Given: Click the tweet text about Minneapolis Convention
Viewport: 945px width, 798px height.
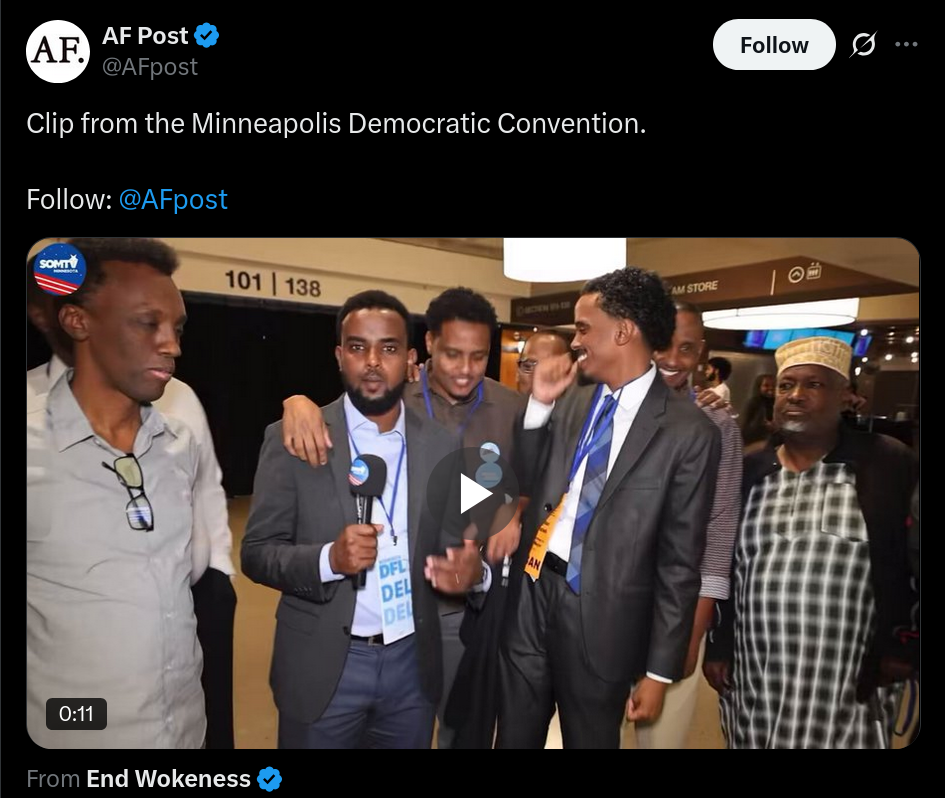Looking at the screenshot, I should pos(336,124).
